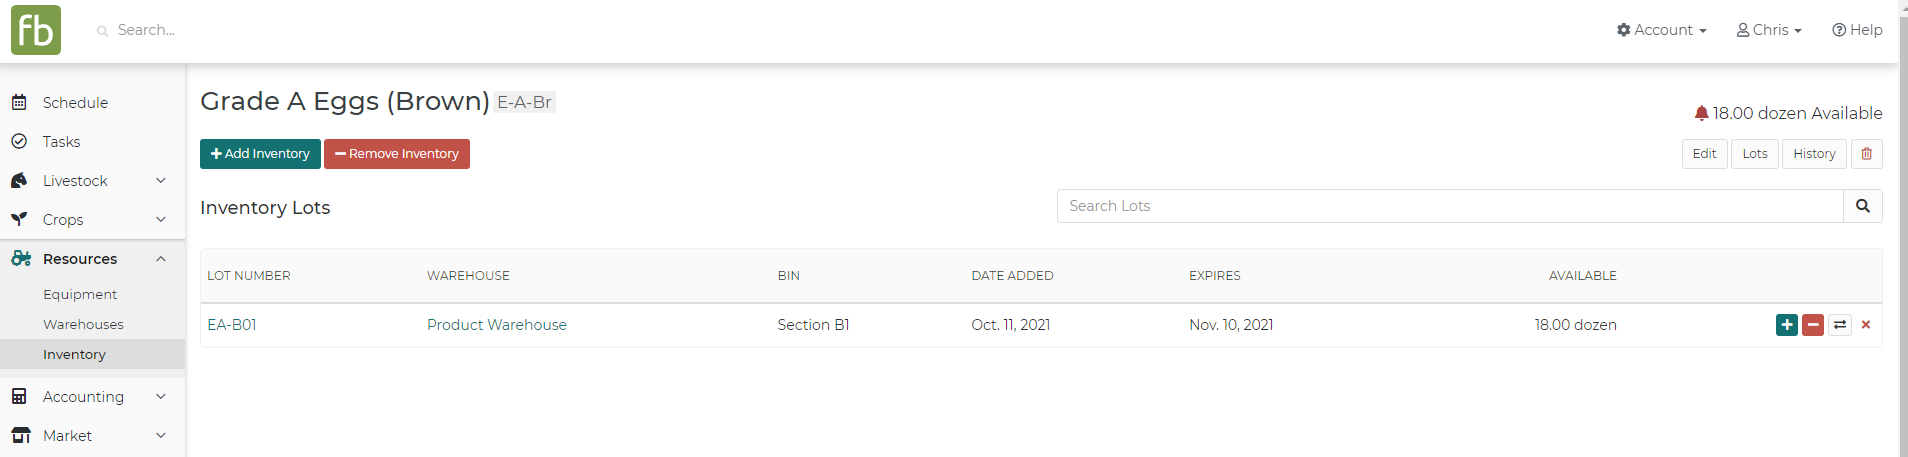Click the magnifier search lots button
Screen dimensions: 1908x457
1862,206
